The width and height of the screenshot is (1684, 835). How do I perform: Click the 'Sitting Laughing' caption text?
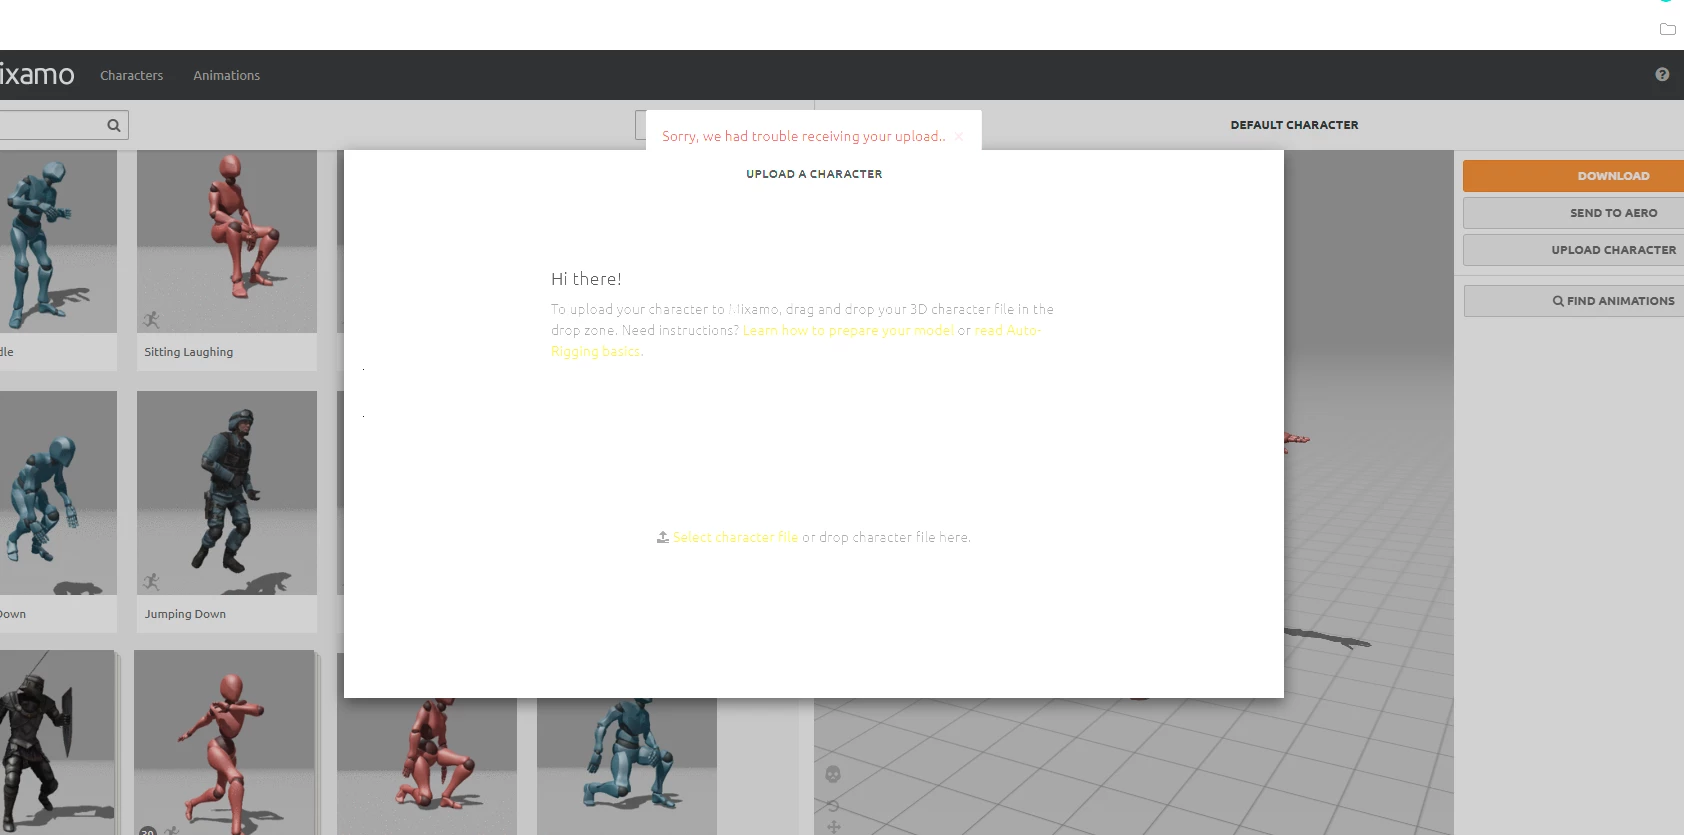coord(188,352)
